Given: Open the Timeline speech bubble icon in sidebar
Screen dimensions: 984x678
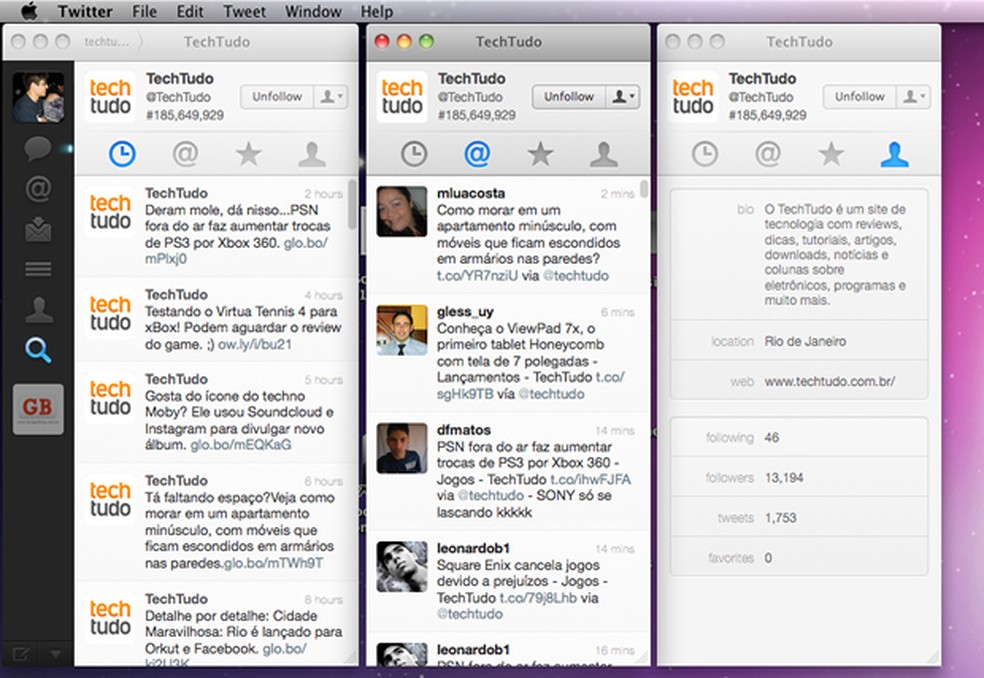Looking at the screenshot, I should click(37, 146).
